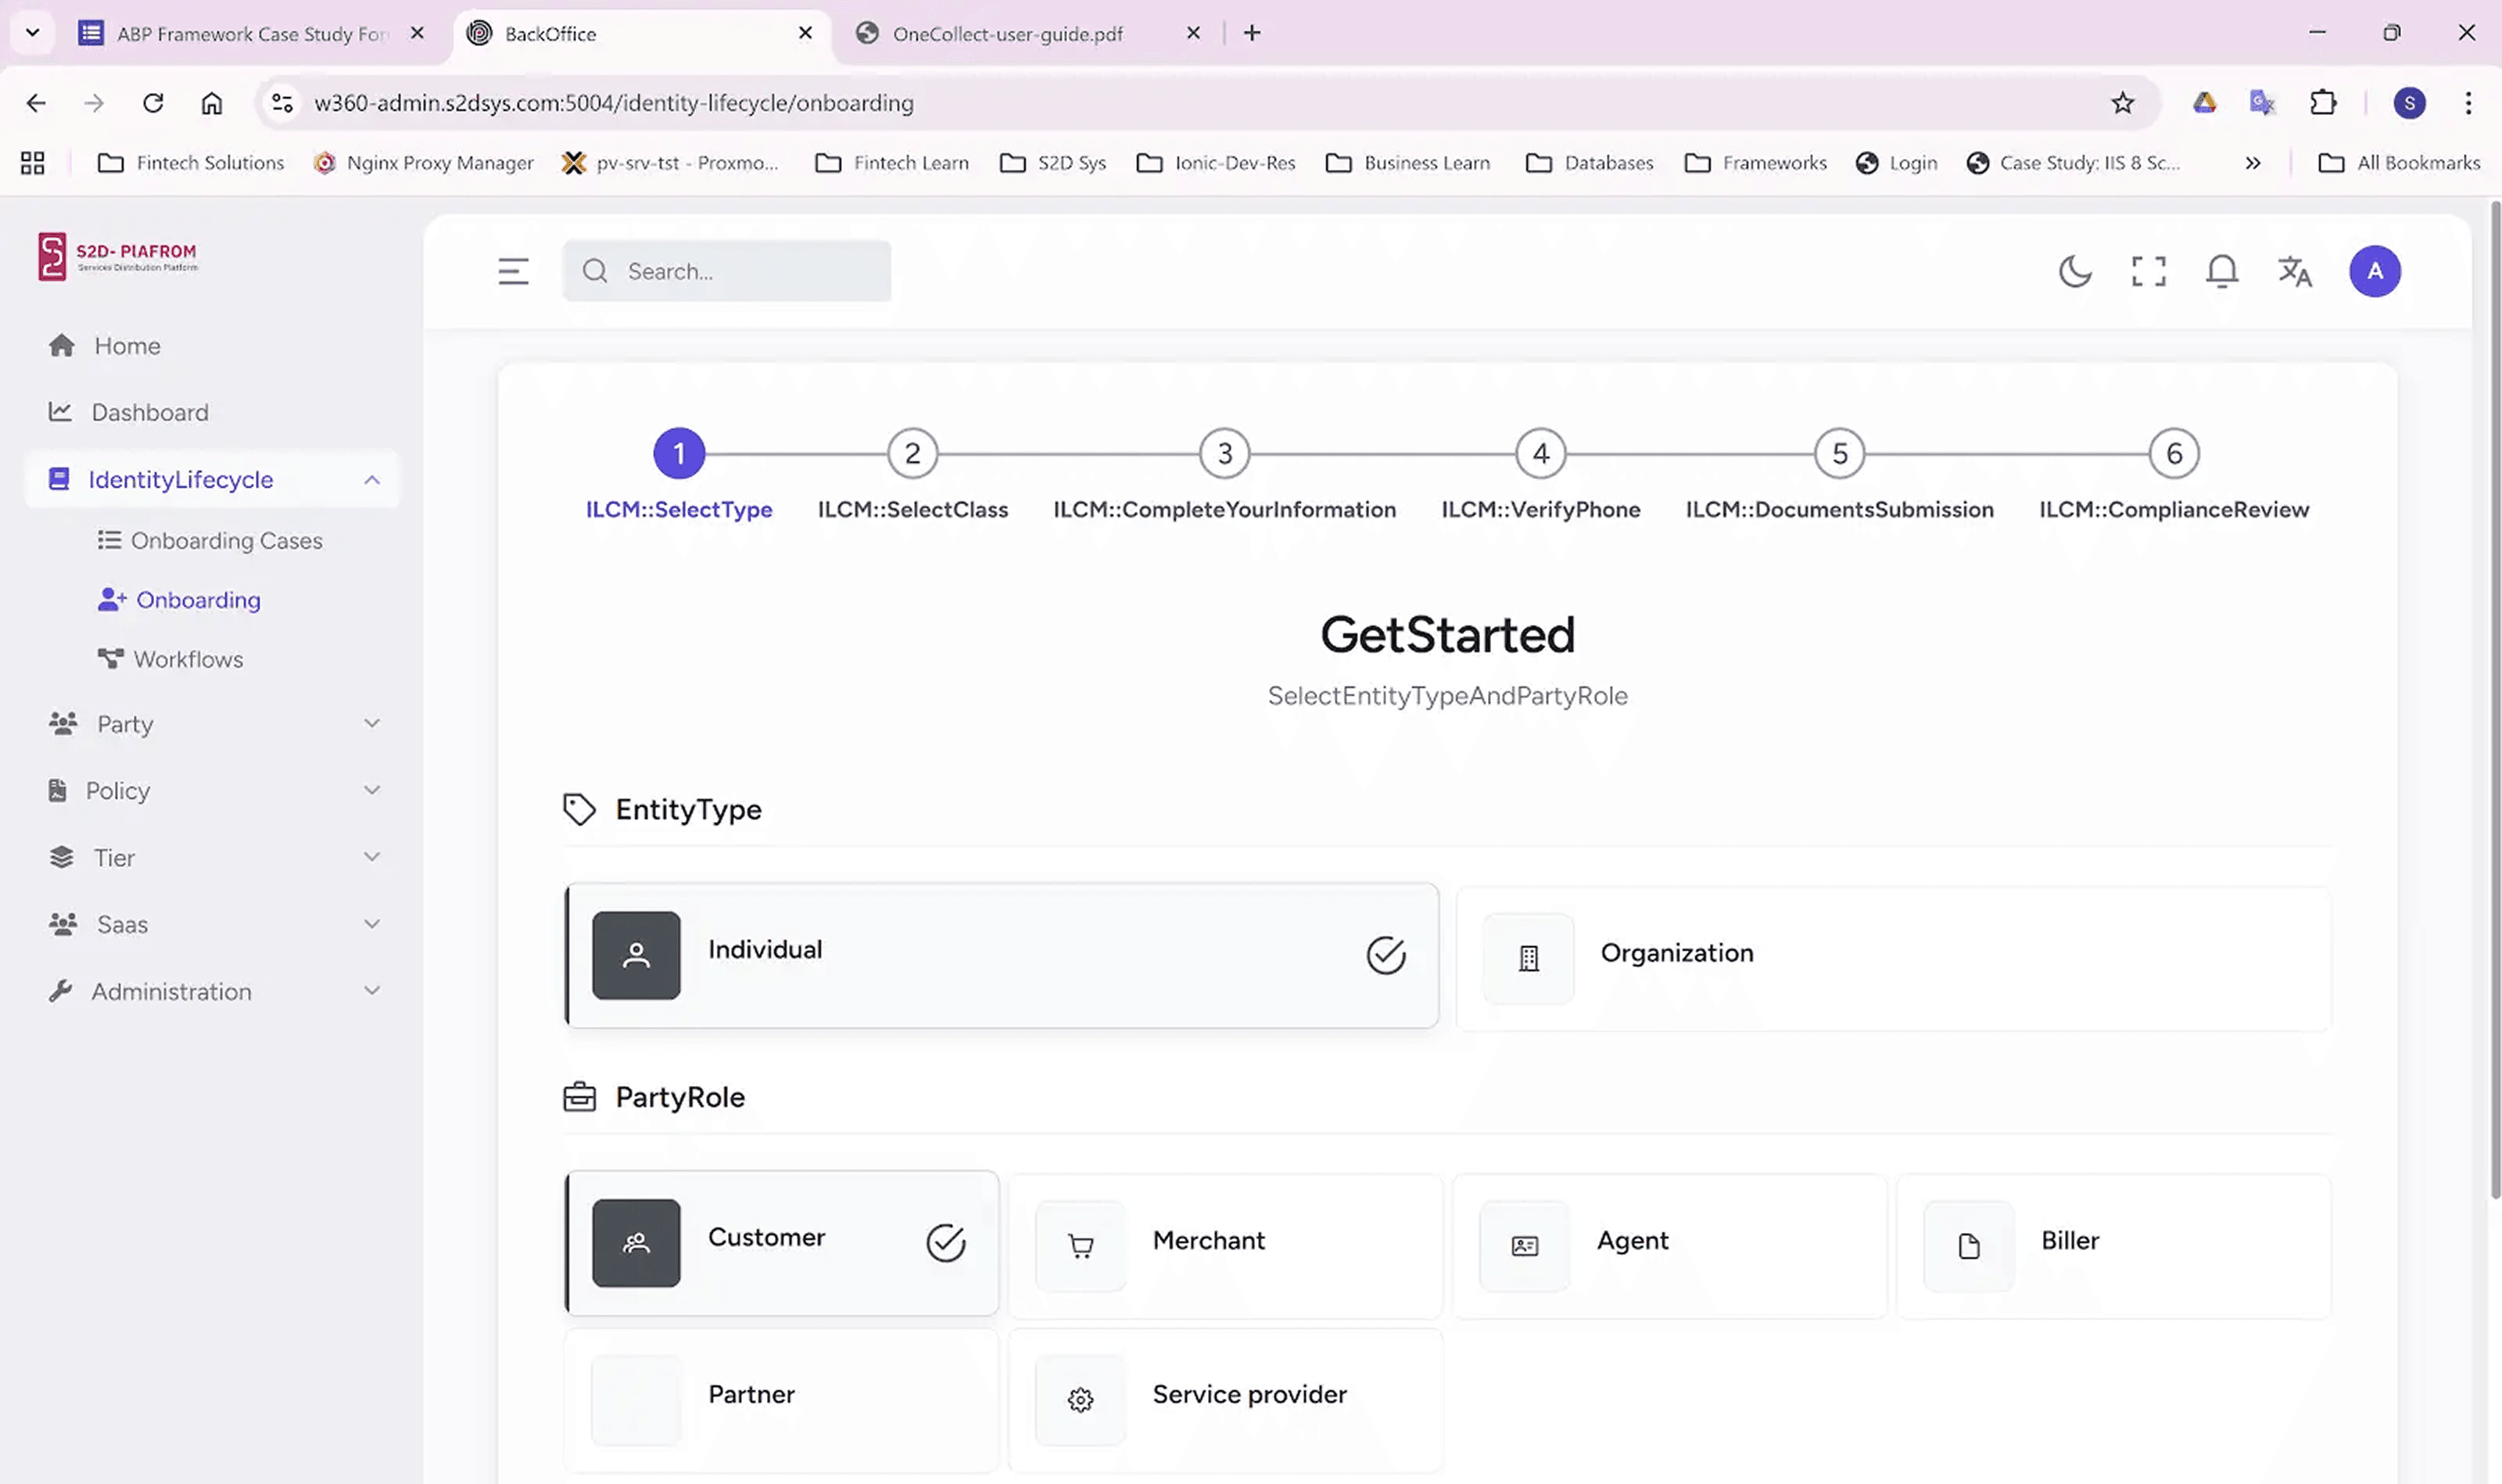Switch to OneCollect-user-guide.pdf tab
Image resolution: width=2502 pixels, height=1484 pixels.
click(x=1007, y=34)
